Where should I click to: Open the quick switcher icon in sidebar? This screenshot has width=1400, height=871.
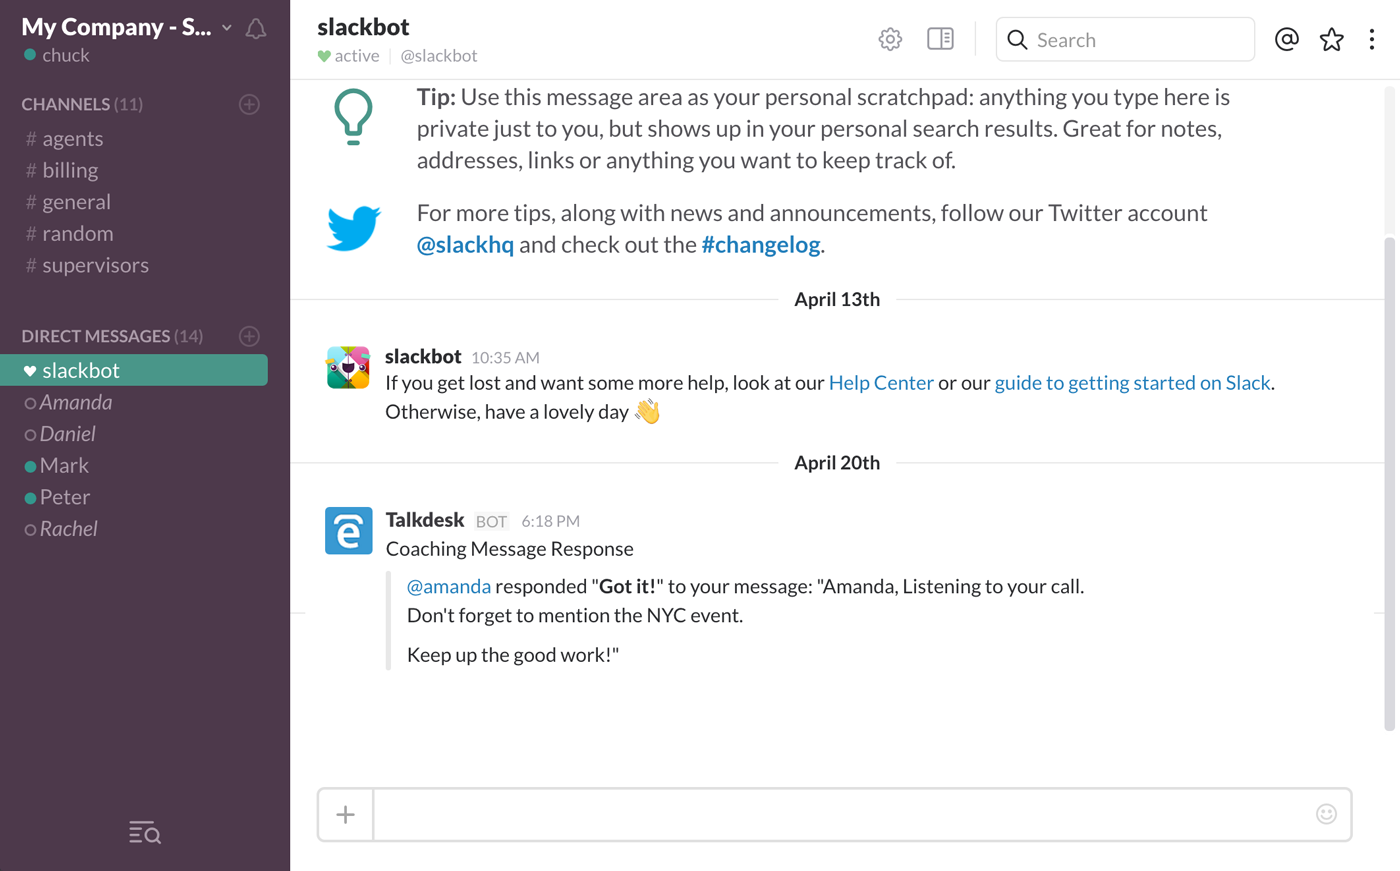[145, 832]
